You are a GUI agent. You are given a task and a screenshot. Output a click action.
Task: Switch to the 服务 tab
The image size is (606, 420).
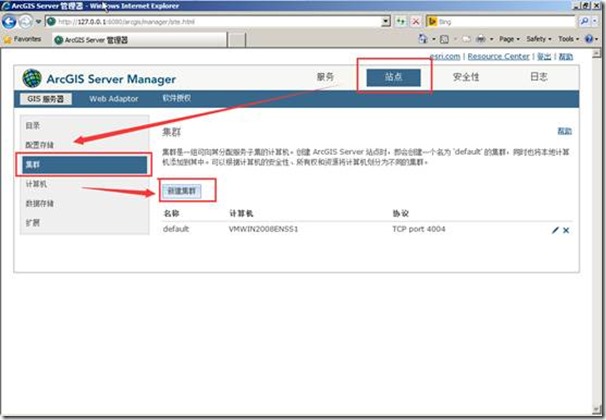tap(325, 77)
